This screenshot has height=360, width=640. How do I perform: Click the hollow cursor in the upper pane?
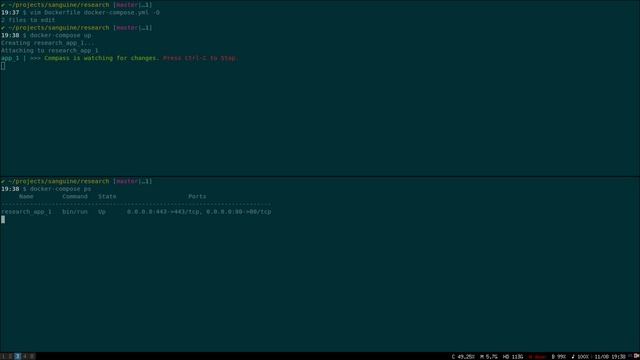(x=3, y=66)
